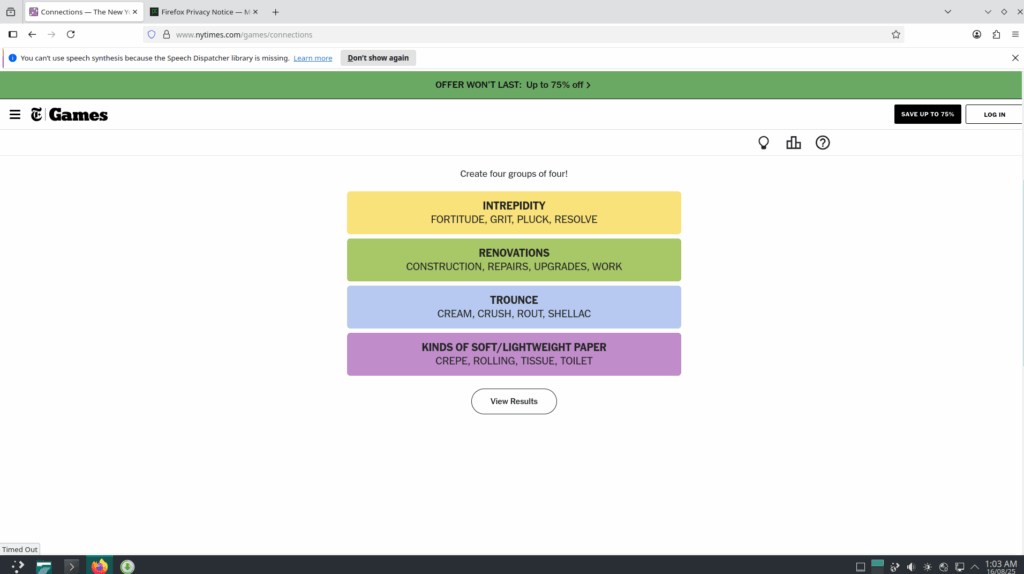Reload the page with the refresh icon
Screen dimensions: 1024x574
coord(71,34)
